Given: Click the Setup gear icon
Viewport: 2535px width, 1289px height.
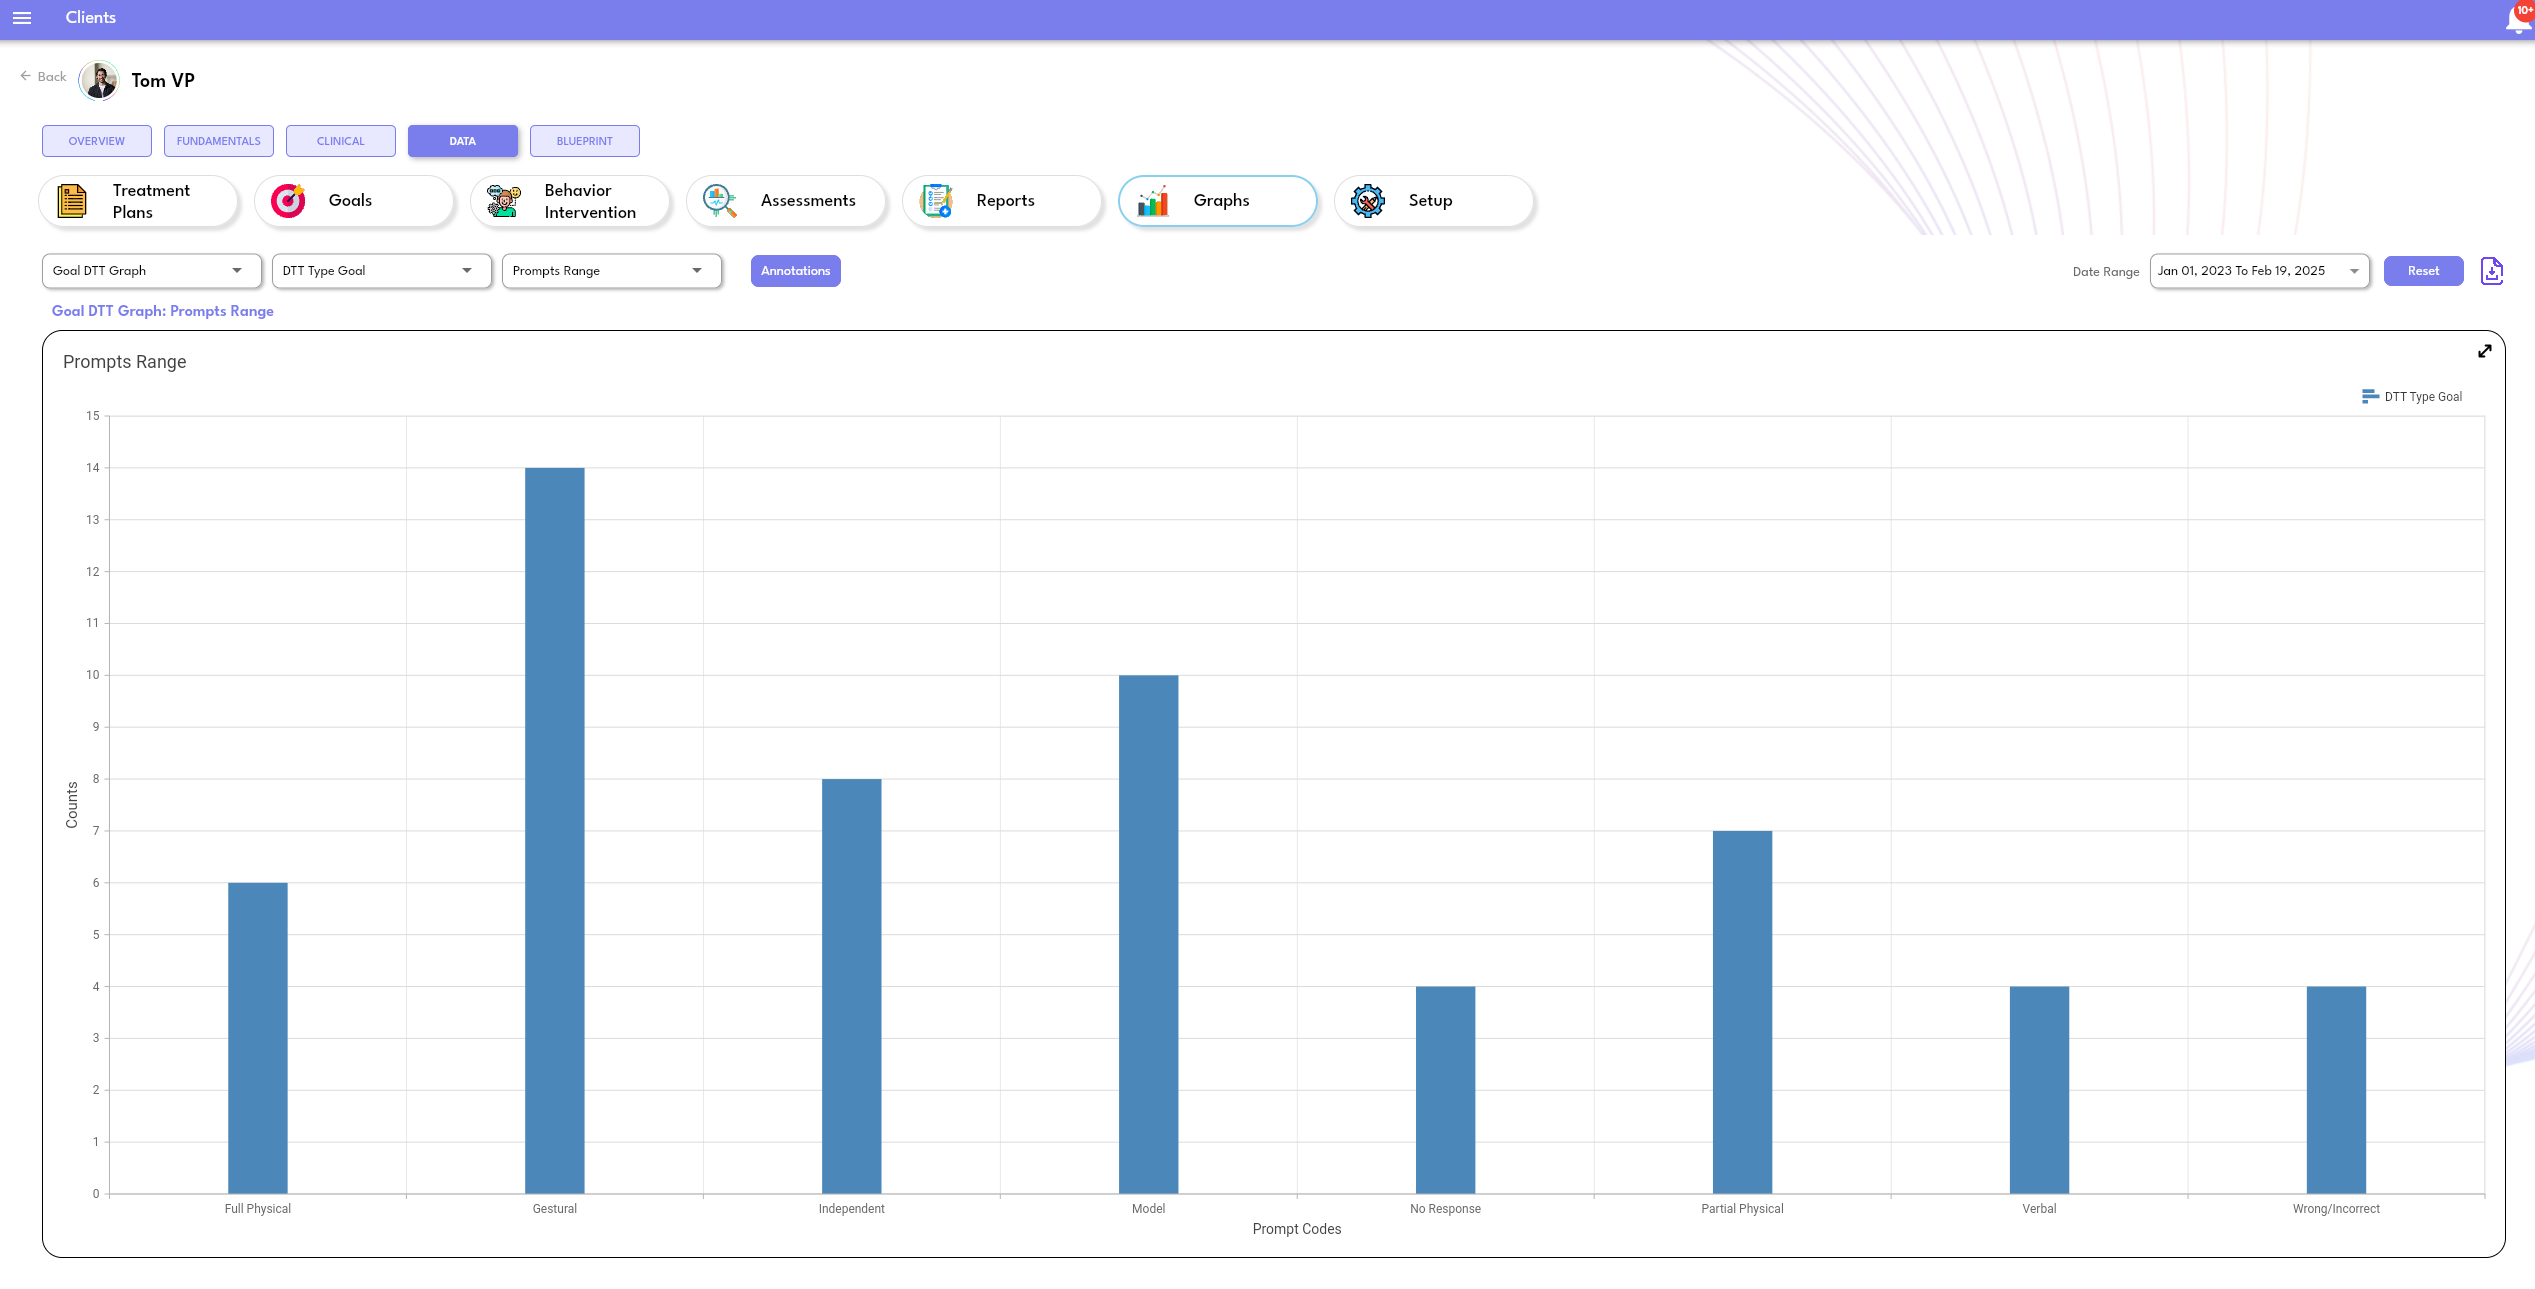Looking at the screenshot, I should click(1368, 201).
